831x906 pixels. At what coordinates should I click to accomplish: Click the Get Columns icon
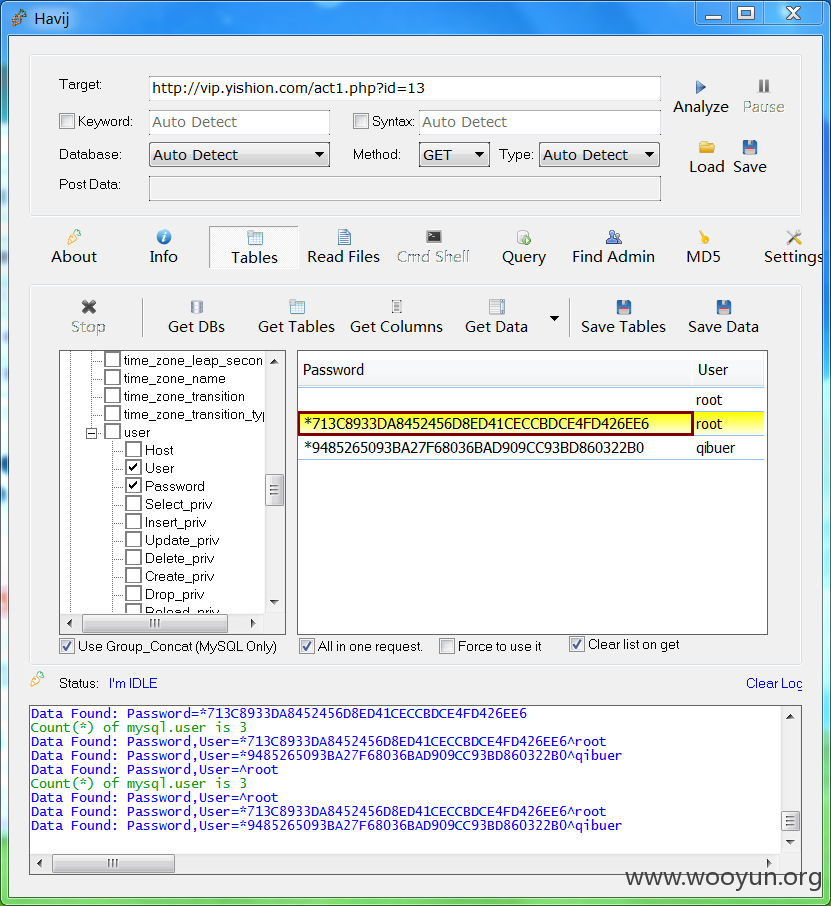tap(396, 307)
